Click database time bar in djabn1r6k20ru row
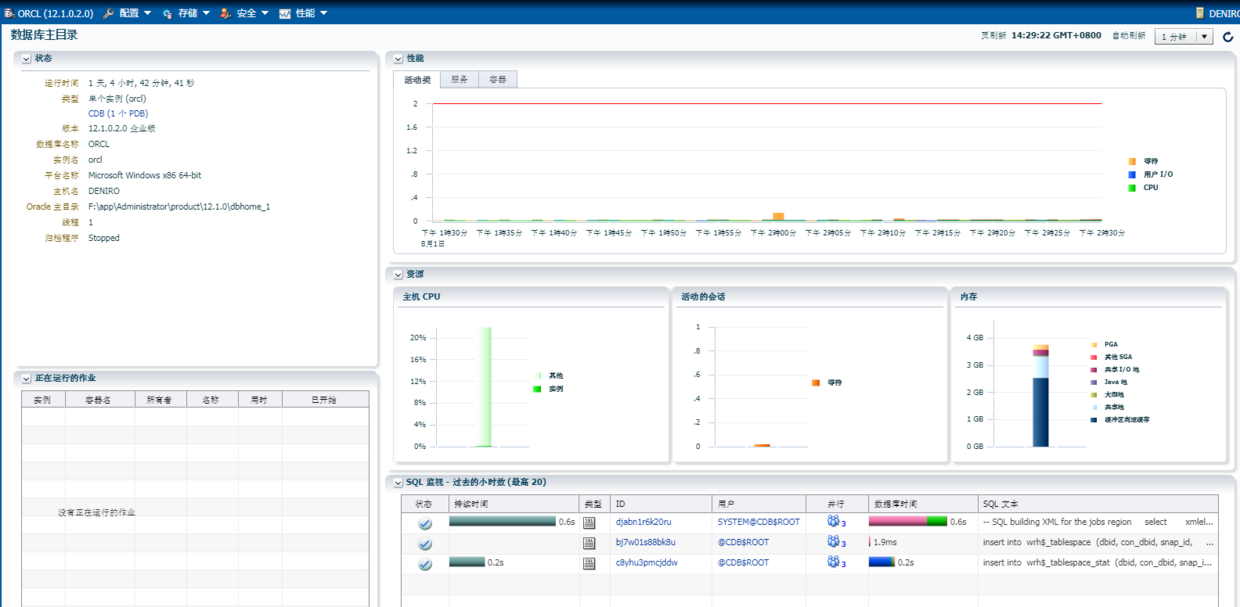The image size is (1240, 607). click(907, 521)
